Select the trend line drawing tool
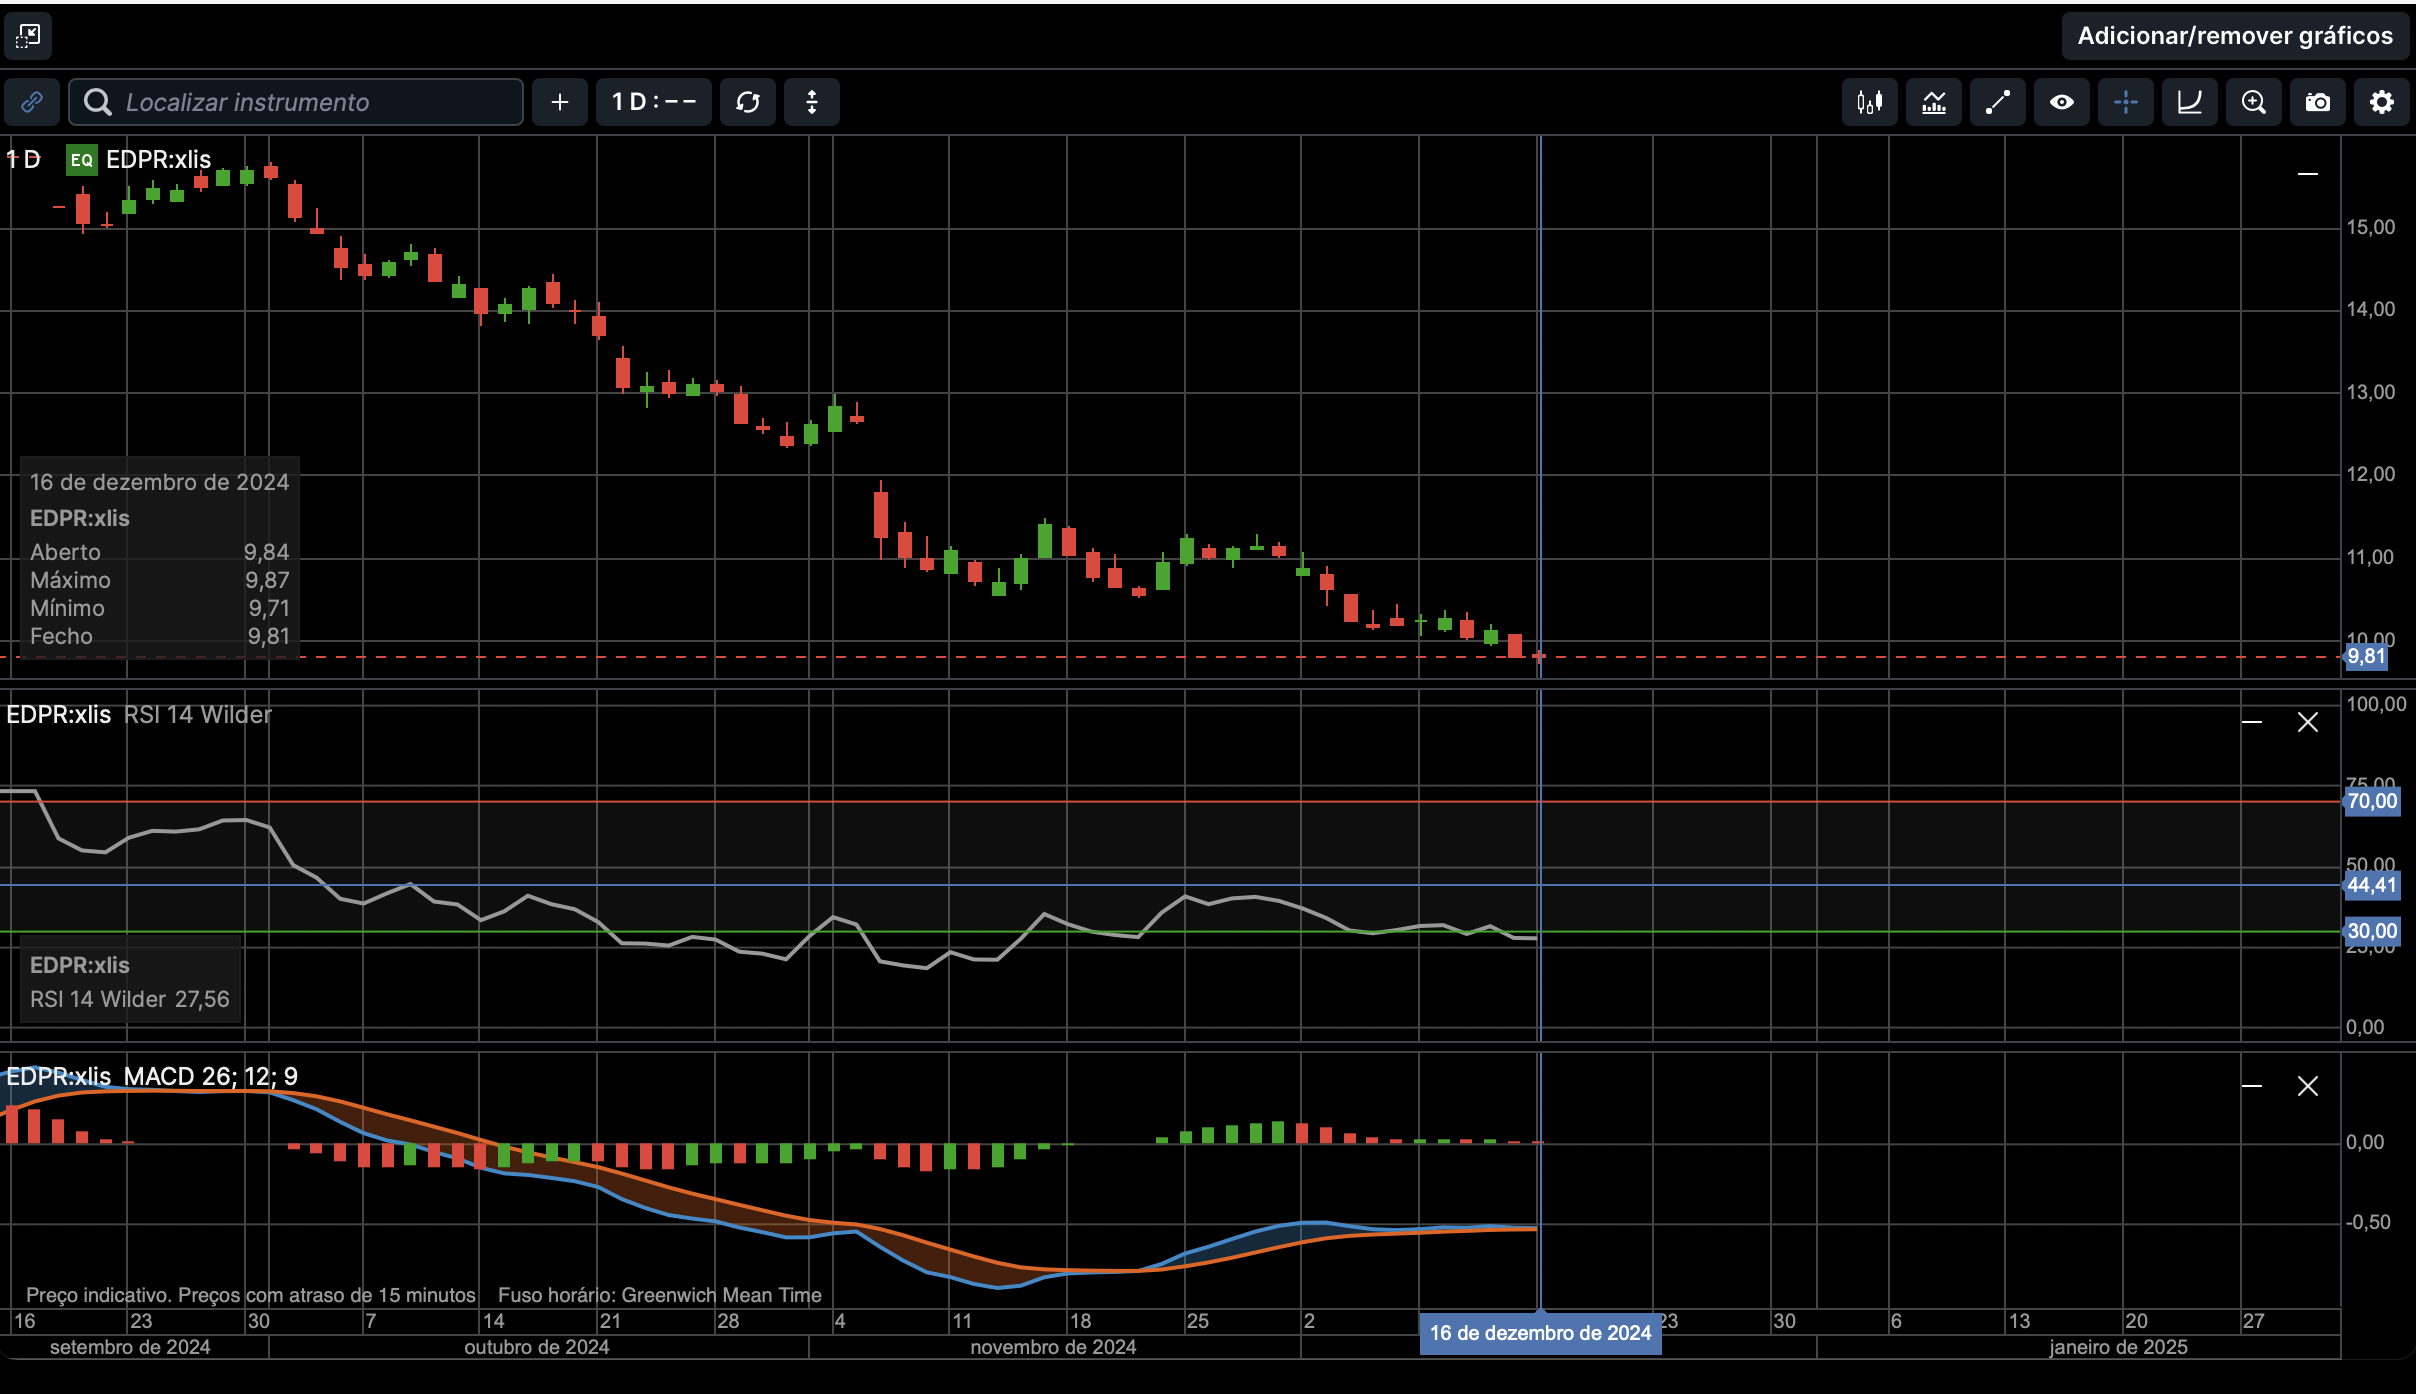The width and height of the screenshot is (2416, 1394). pyautogui.click(x=1997, y=102)
